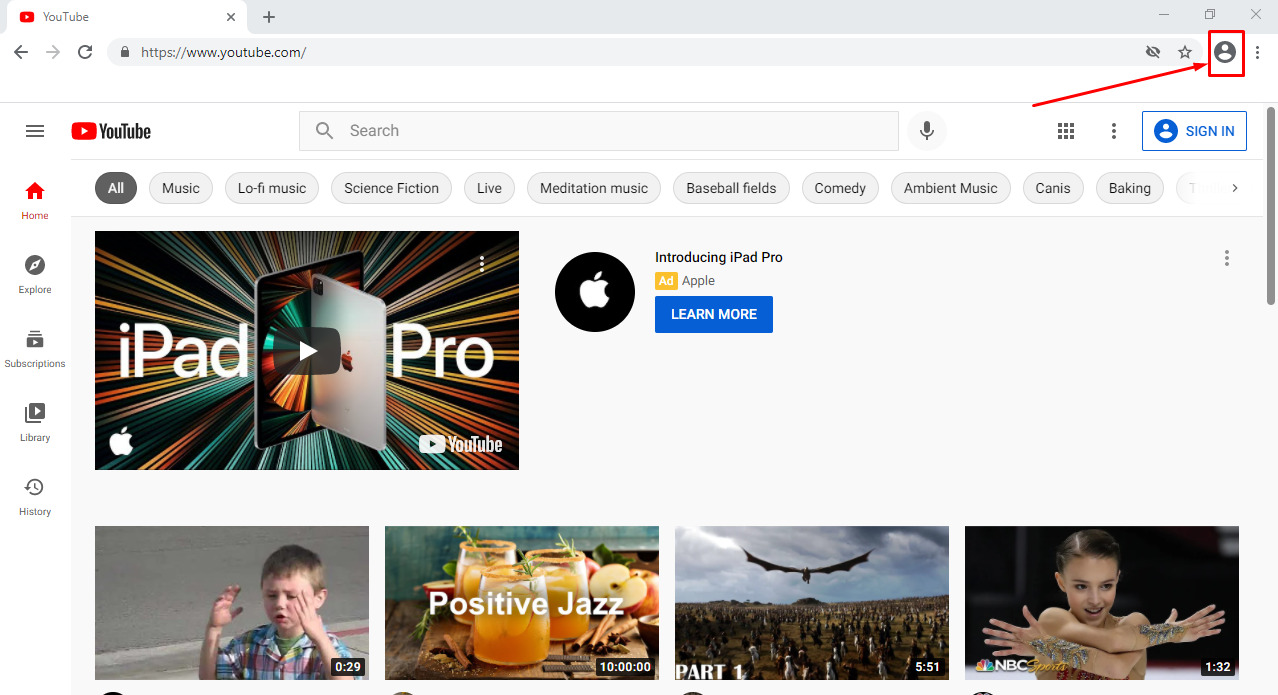This screenshot has height=695, width=1278.
Task: Open the dragon PART 1 video thumbnail
Action: [812, 603]
